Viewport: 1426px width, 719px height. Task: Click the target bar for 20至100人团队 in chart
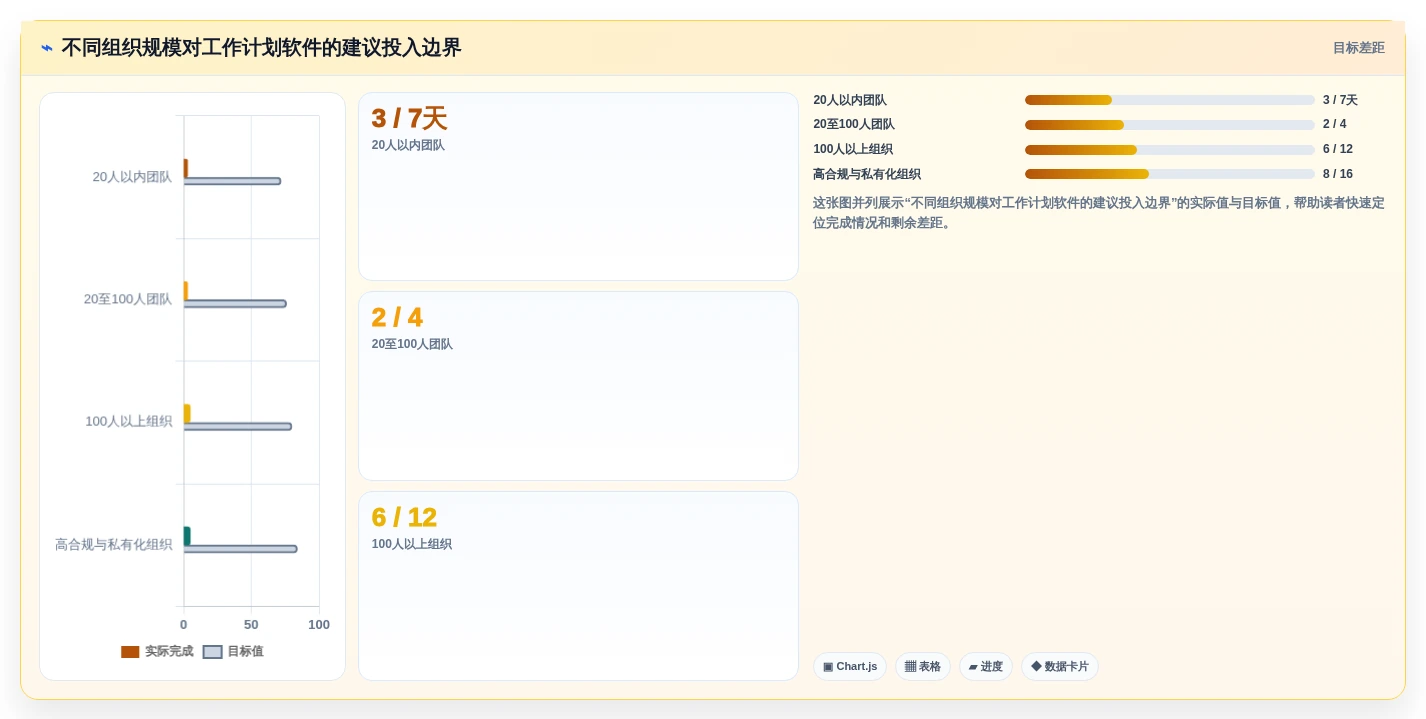(x=235, y=304)
